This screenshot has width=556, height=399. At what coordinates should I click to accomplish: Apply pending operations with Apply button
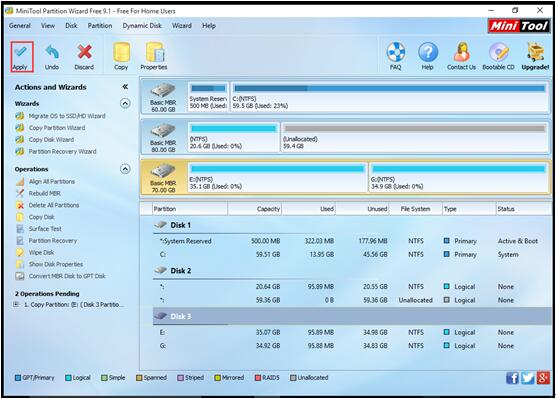pyautogui.click(x=22, y=57)
